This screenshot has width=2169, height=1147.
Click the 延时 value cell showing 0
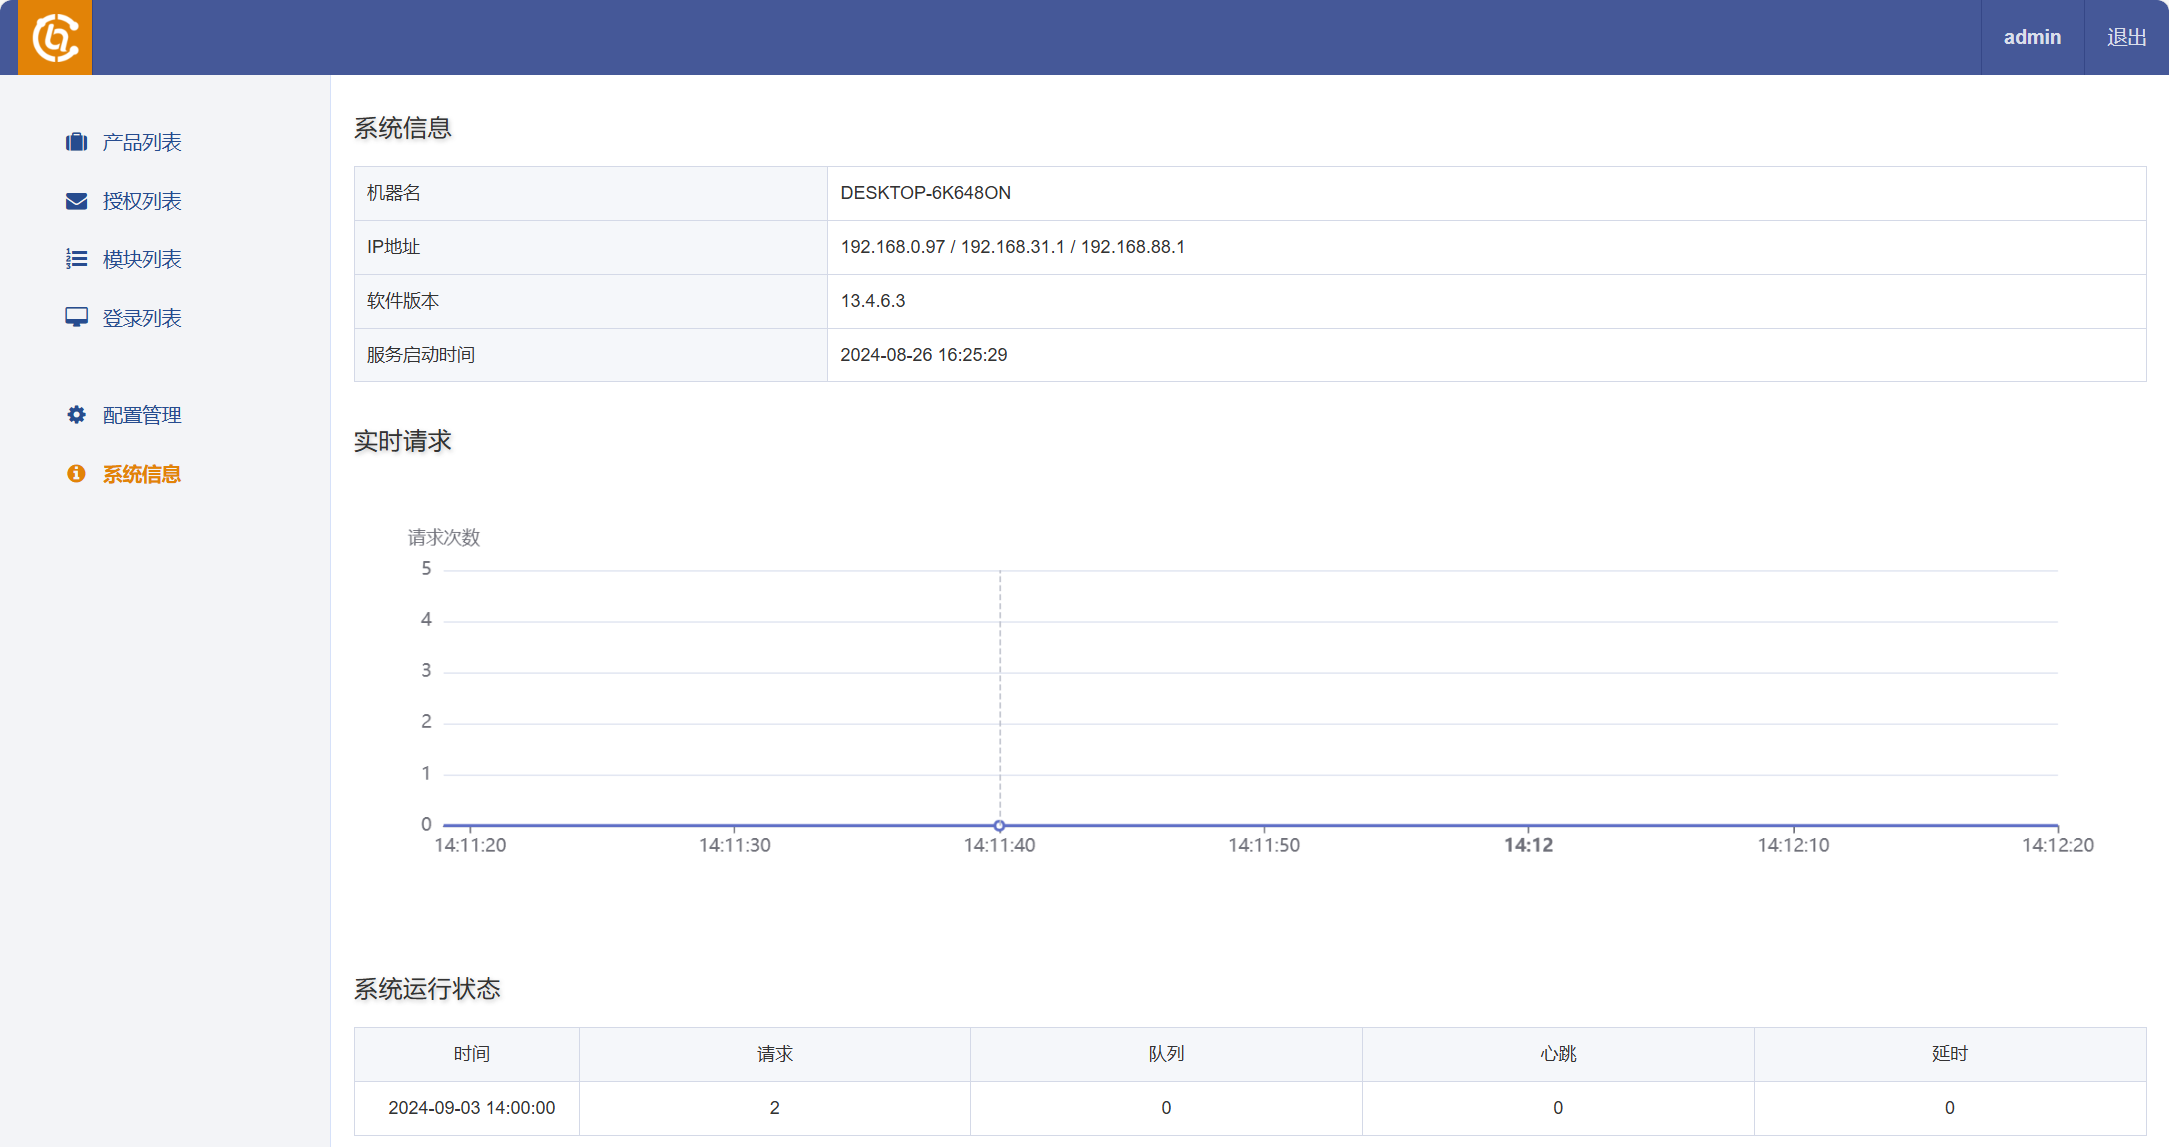click(1950, 1108)
